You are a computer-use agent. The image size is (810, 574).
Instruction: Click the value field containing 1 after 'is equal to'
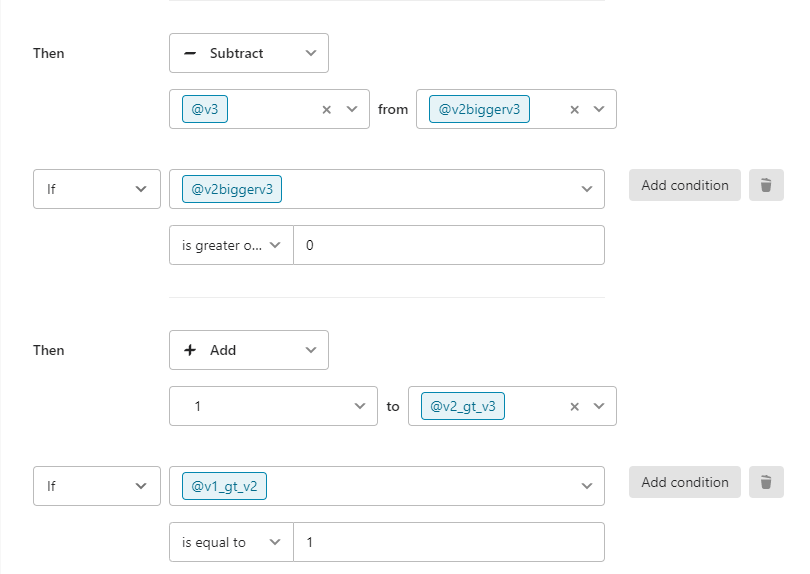coord(449,542)
